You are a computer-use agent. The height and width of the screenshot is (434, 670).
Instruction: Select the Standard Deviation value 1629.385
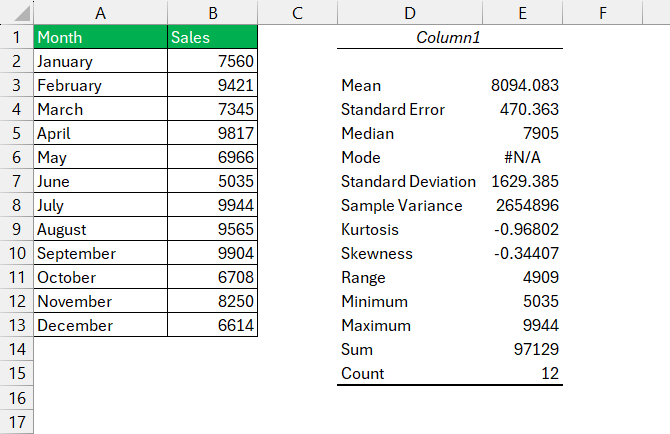coord(523,181)
